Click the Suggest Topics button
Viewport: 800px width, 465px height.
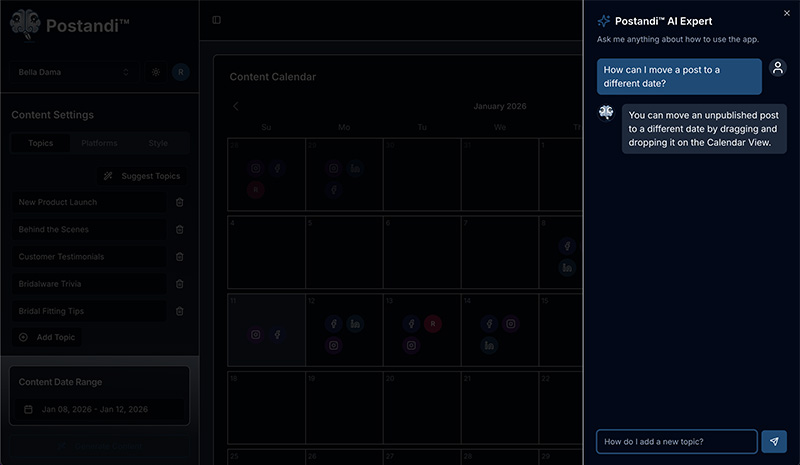pos(142,176)
